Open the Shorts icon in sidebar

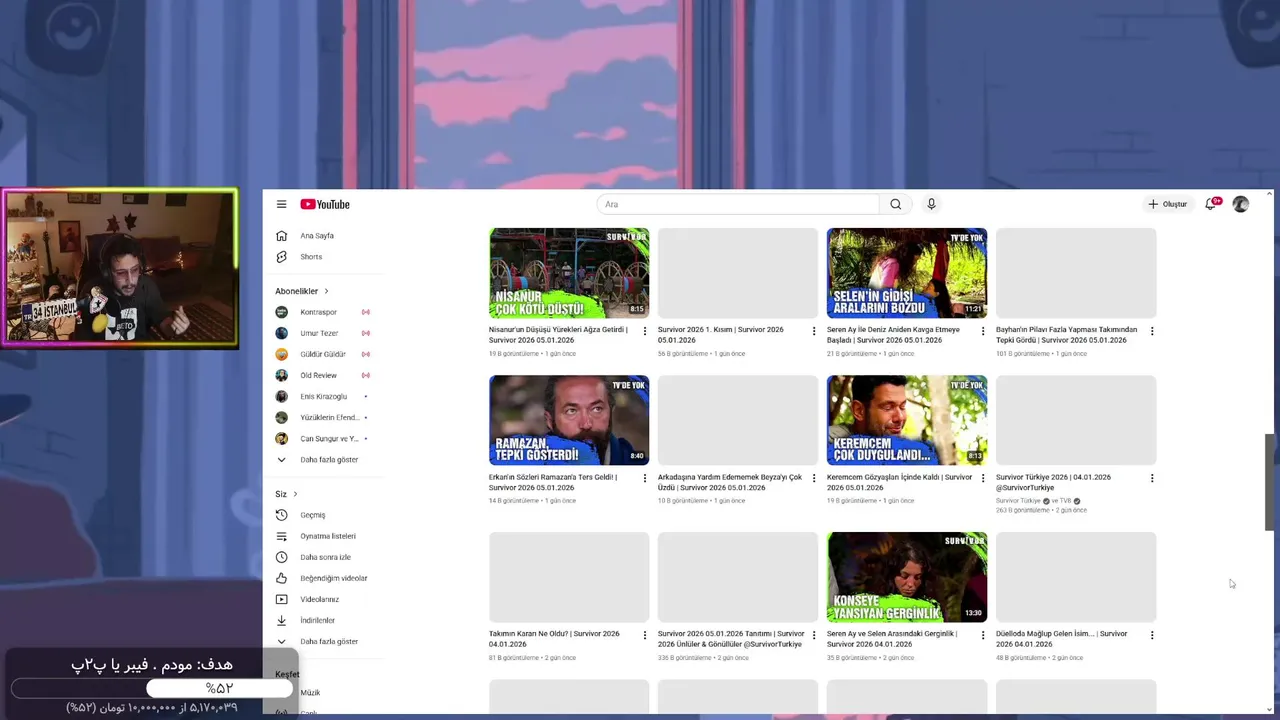281,257
